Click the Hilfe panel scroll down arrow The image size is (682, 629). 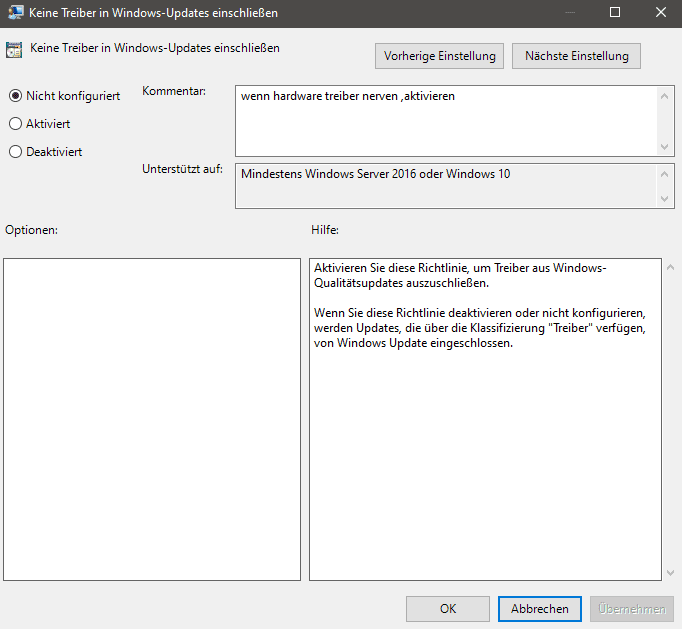(670, 573)
